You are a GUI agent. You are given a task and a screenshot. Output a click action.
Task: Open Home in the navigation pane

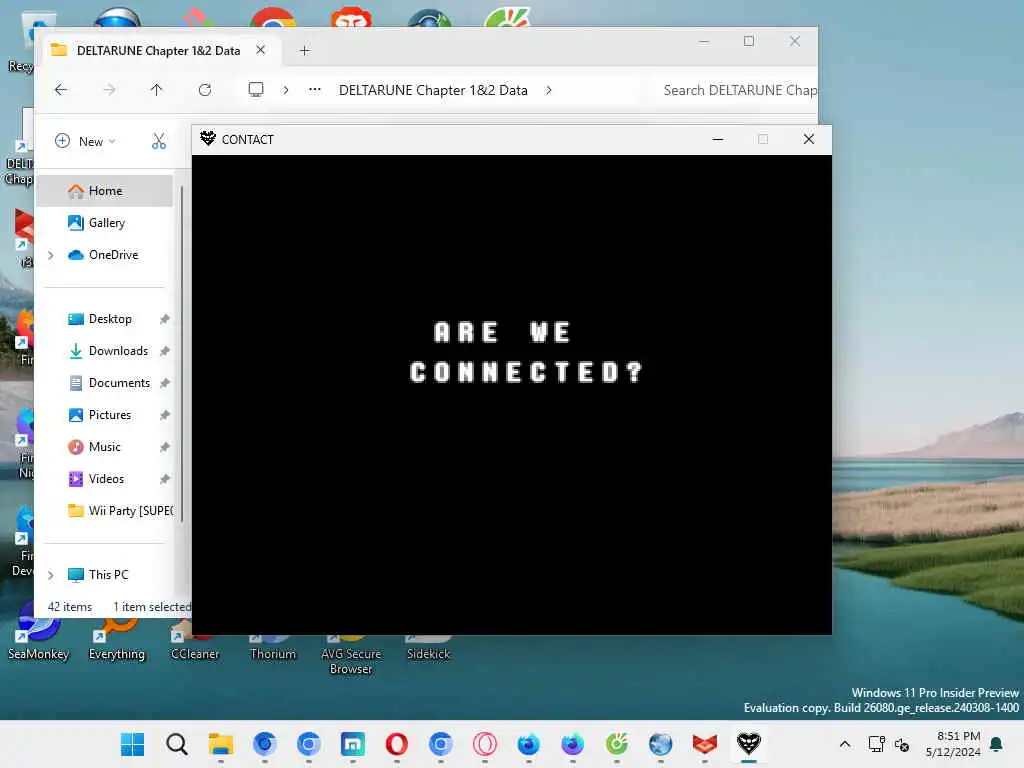(x=105, y=191)
